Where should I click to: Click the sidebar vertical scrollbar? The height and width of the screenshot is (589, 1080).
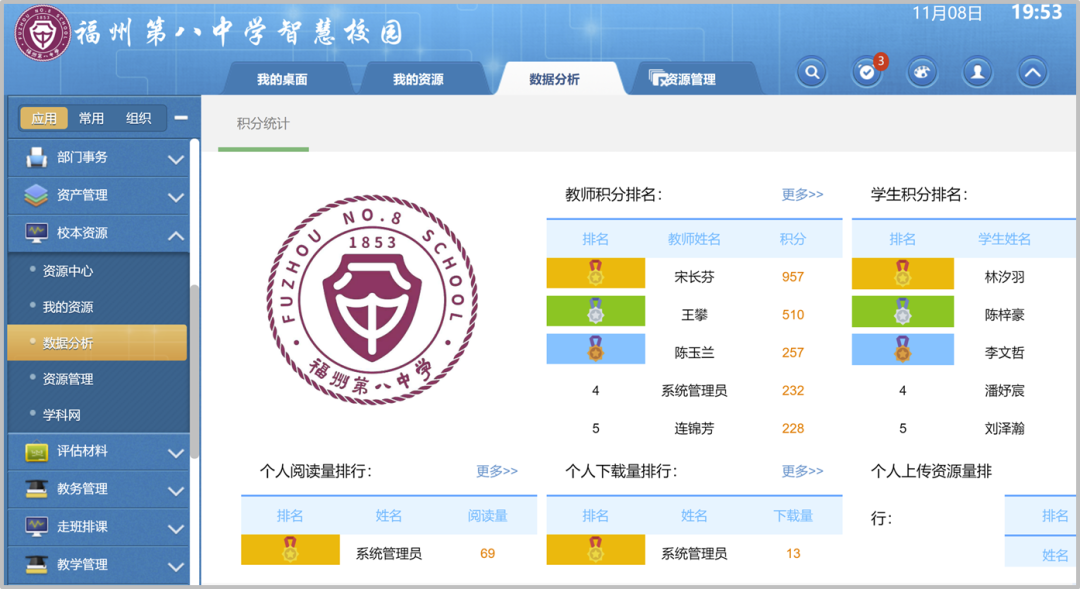(194, 371)
